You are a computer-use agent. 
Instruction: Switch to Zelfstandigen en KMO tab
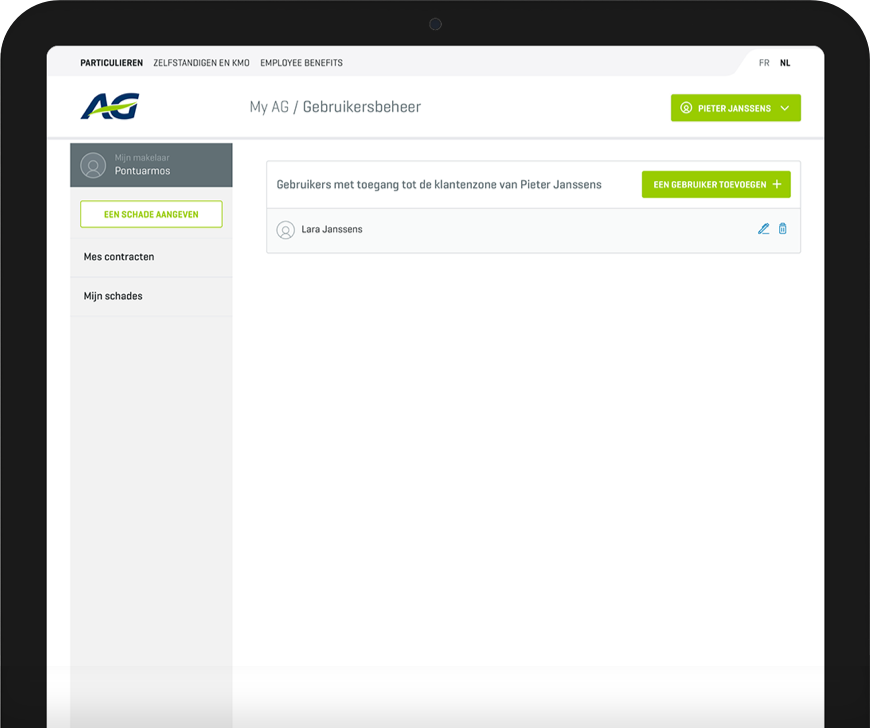[201, 63]
